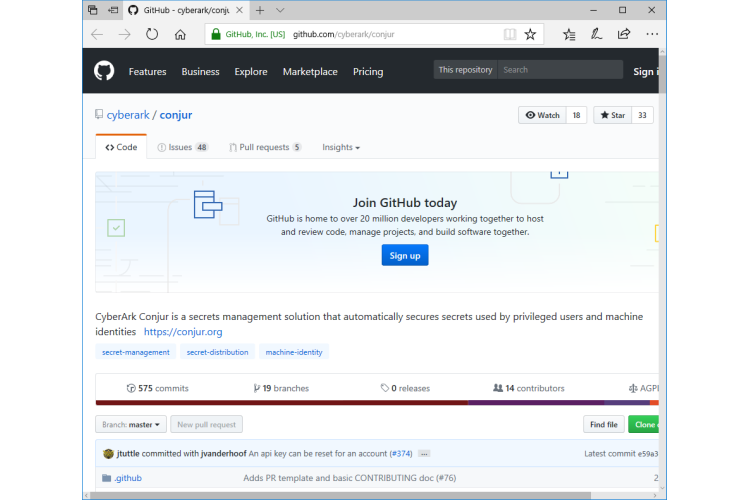Open the browser home page icon
The height and width of the screenshot is (500, 750).
(180, 34)
